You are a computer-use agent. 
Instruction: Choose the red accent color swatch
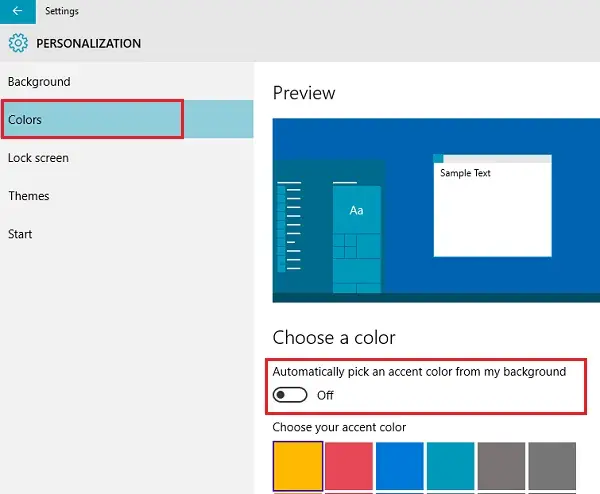coord(349,465)
